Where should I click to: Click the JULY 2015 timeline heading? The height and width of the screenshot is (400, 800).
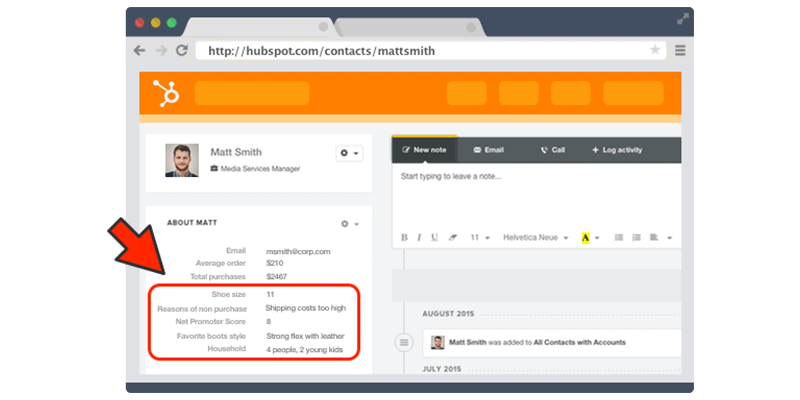442,369
